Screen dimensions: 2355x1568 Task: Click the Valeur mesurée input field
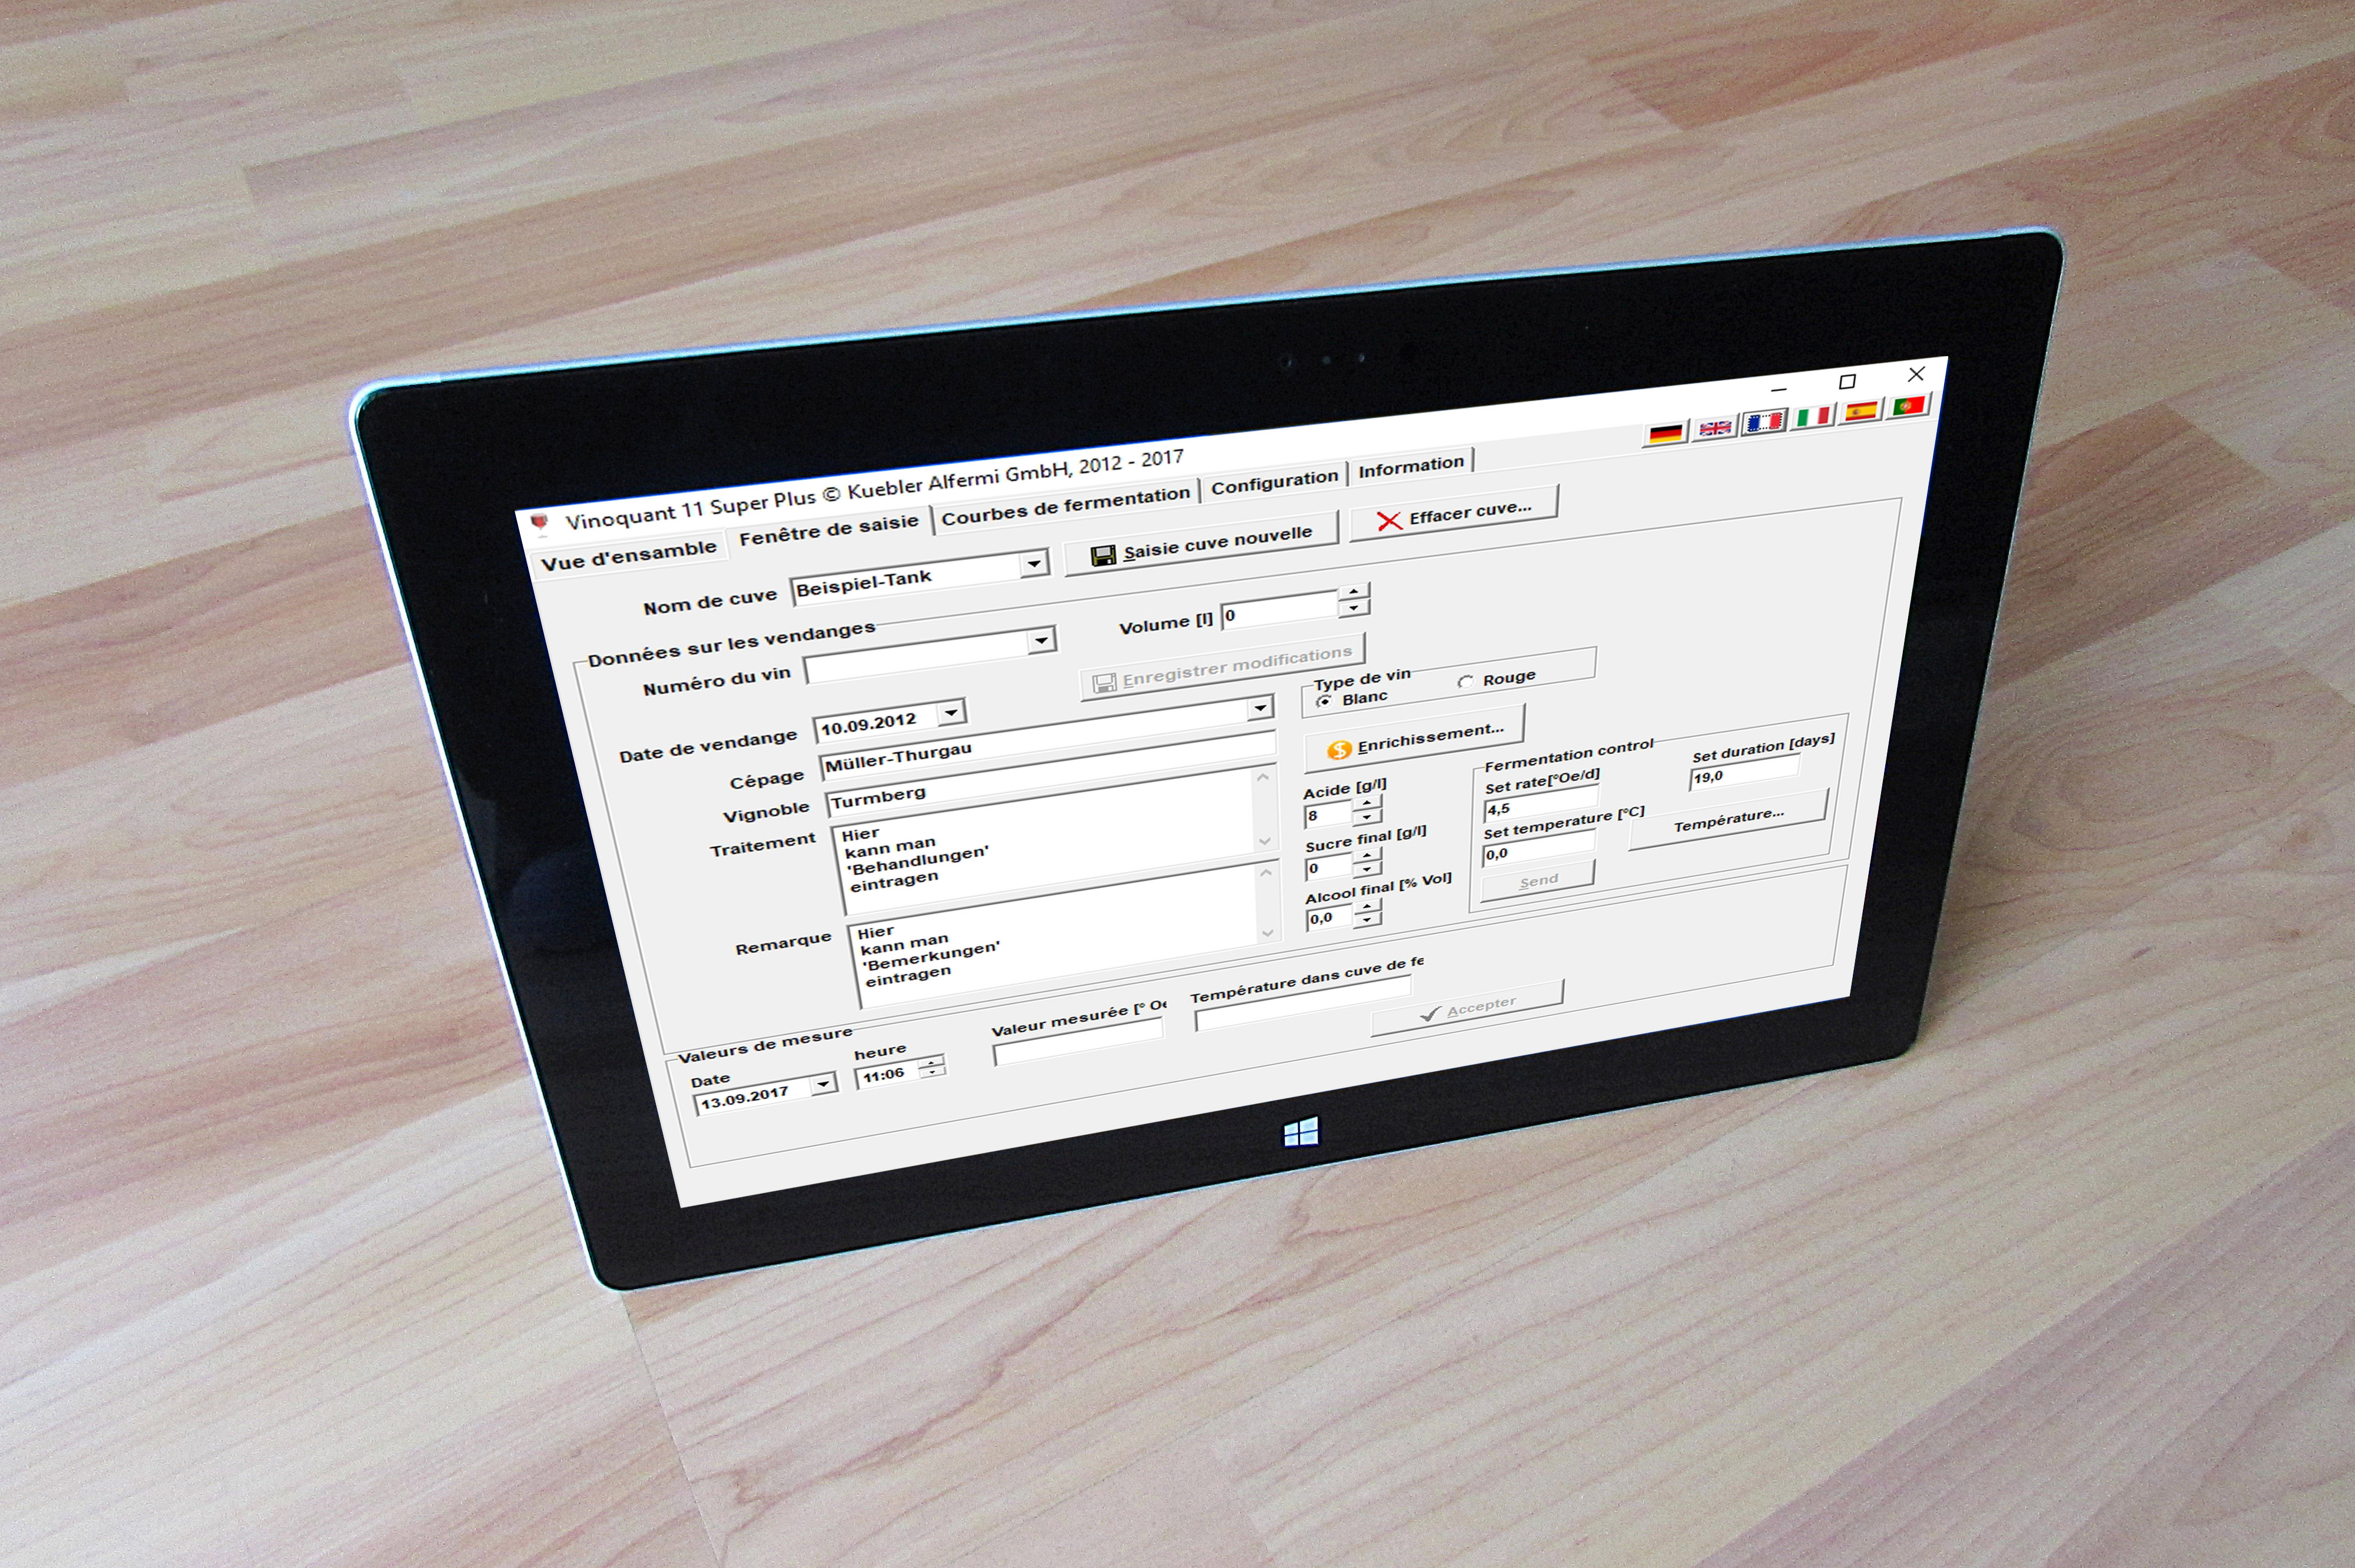(x=1079, y=1042)
